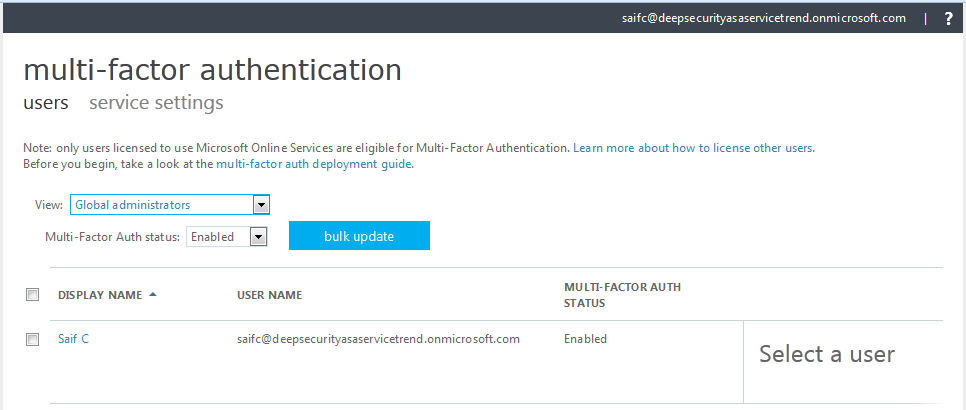The height and width of the screenshot is (410, 966).
Task: Click the DISPLAY NAME column header text
Action: (100, 295)
